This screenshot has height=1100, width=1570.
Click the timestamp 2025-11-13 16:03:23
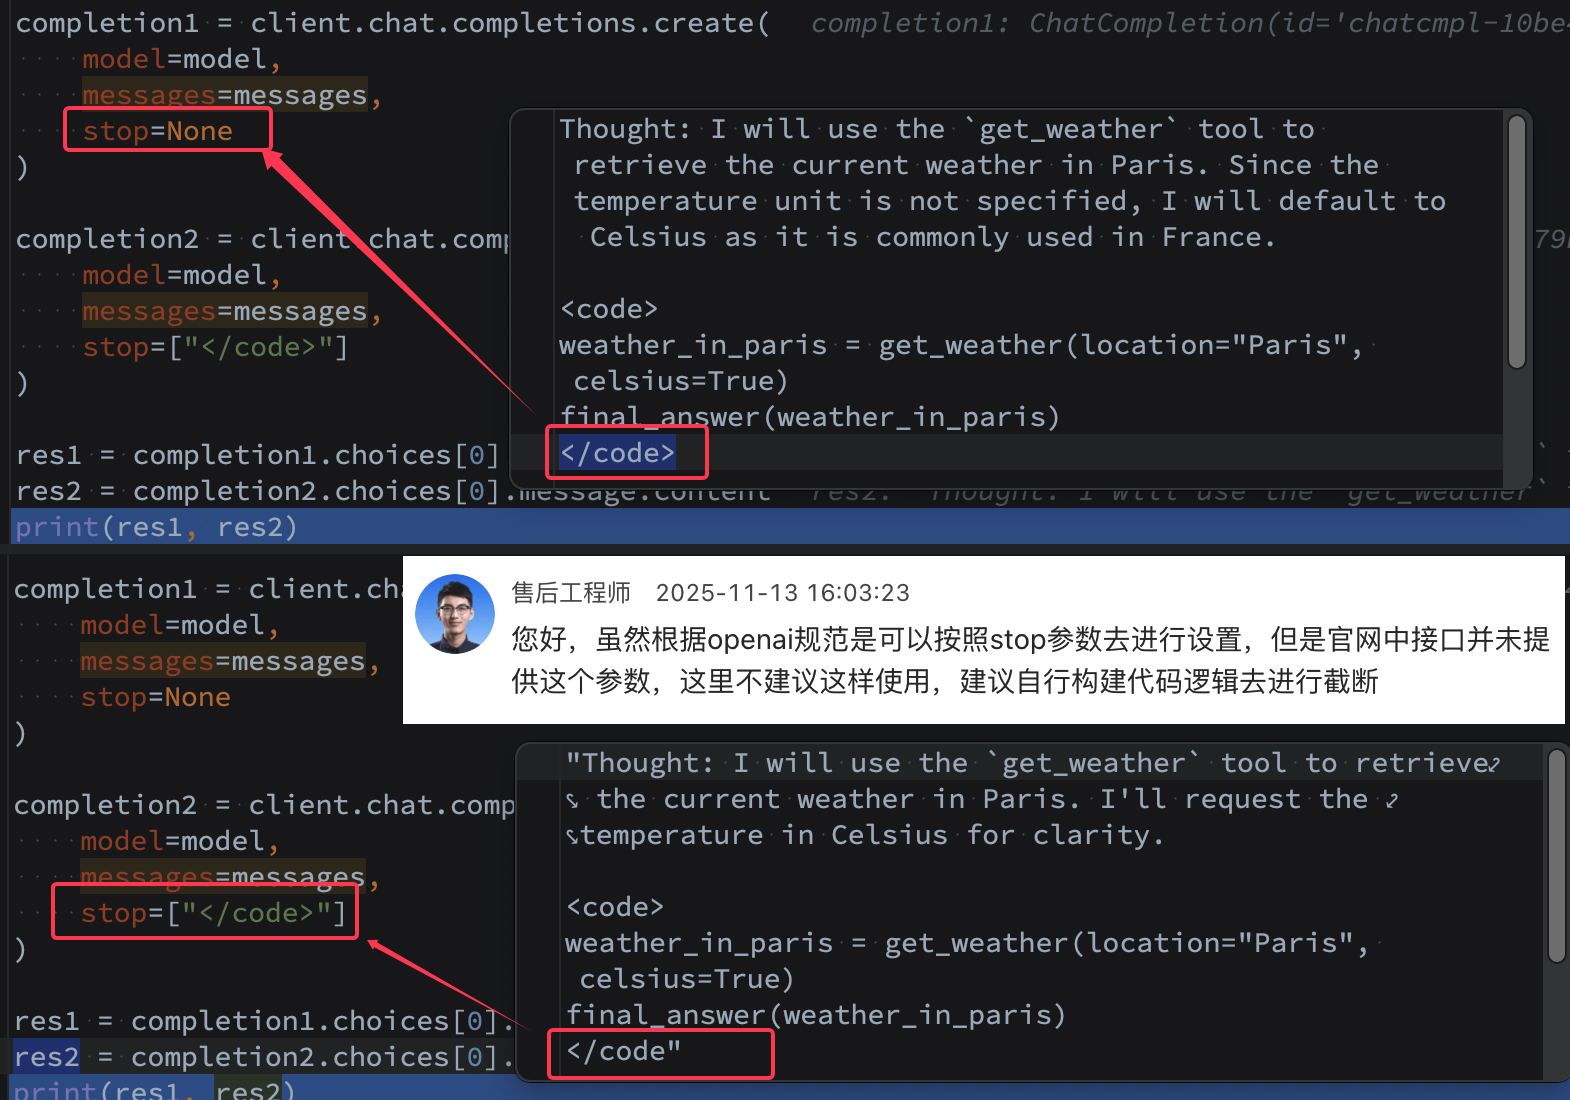pos(783,593)
